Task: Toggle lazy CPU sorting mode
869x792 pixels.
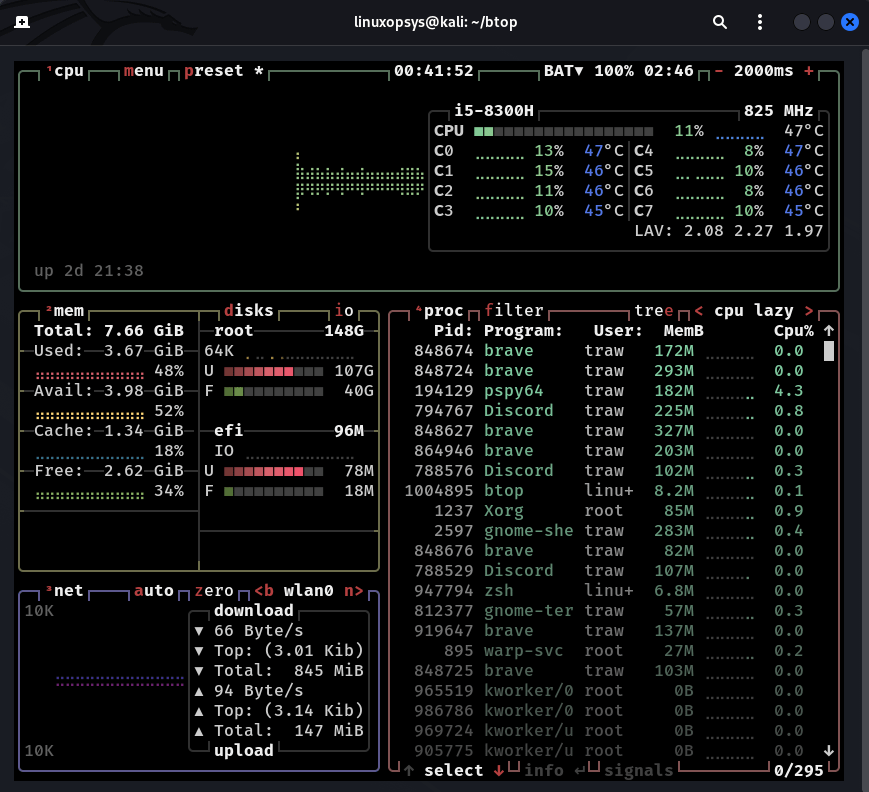Action: coord(773,311)
